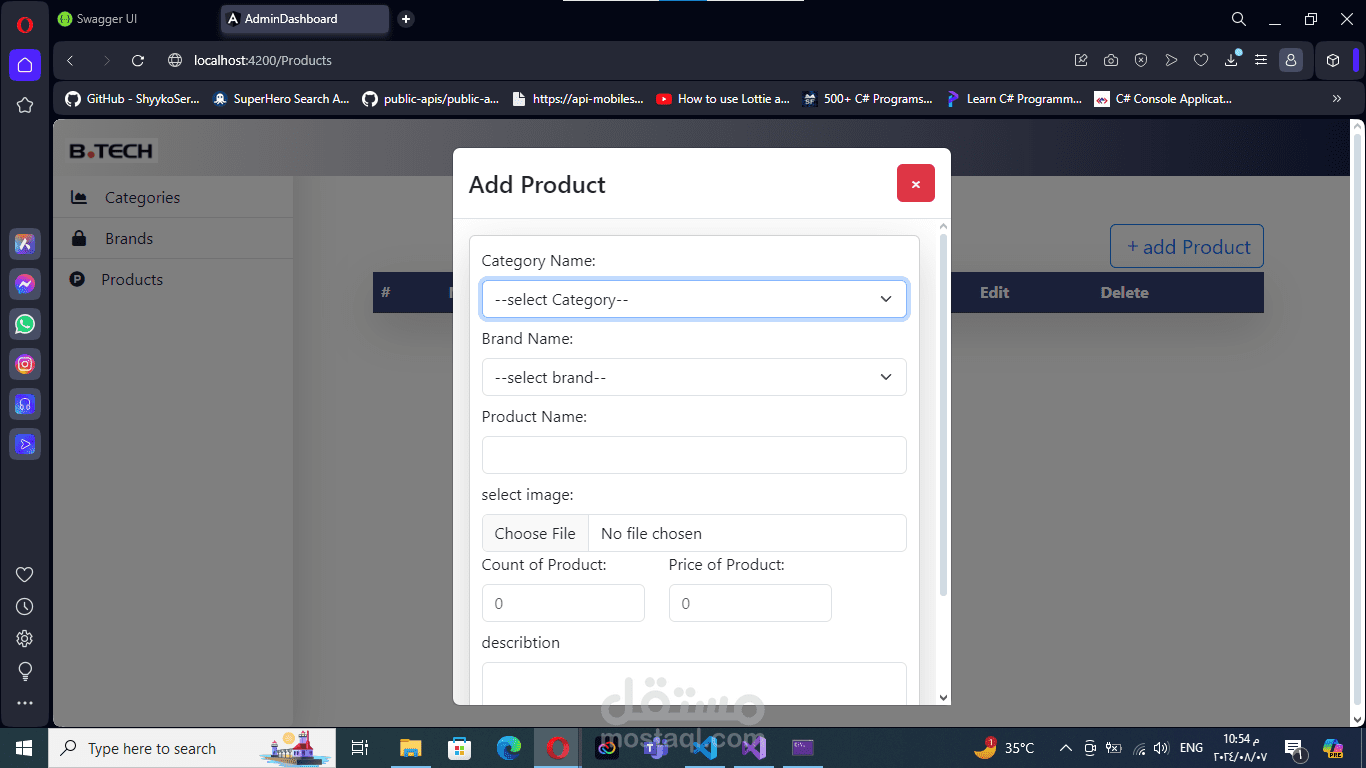This screenshot has width=1366, height=768.
Task: Click the Delete column header
Action: (x=1124, y=293)
